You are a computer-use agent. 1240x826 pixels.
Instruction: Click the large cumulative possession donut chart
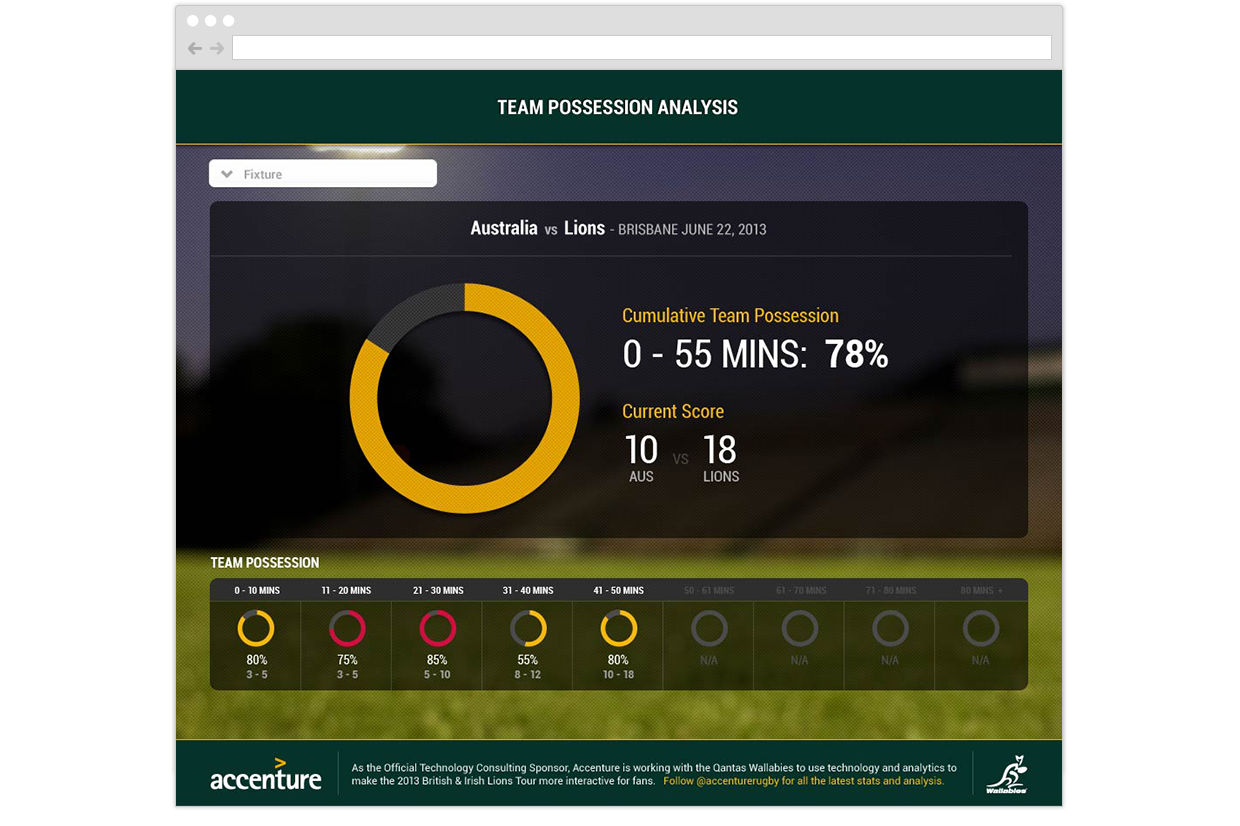click(x=465, y=398)
